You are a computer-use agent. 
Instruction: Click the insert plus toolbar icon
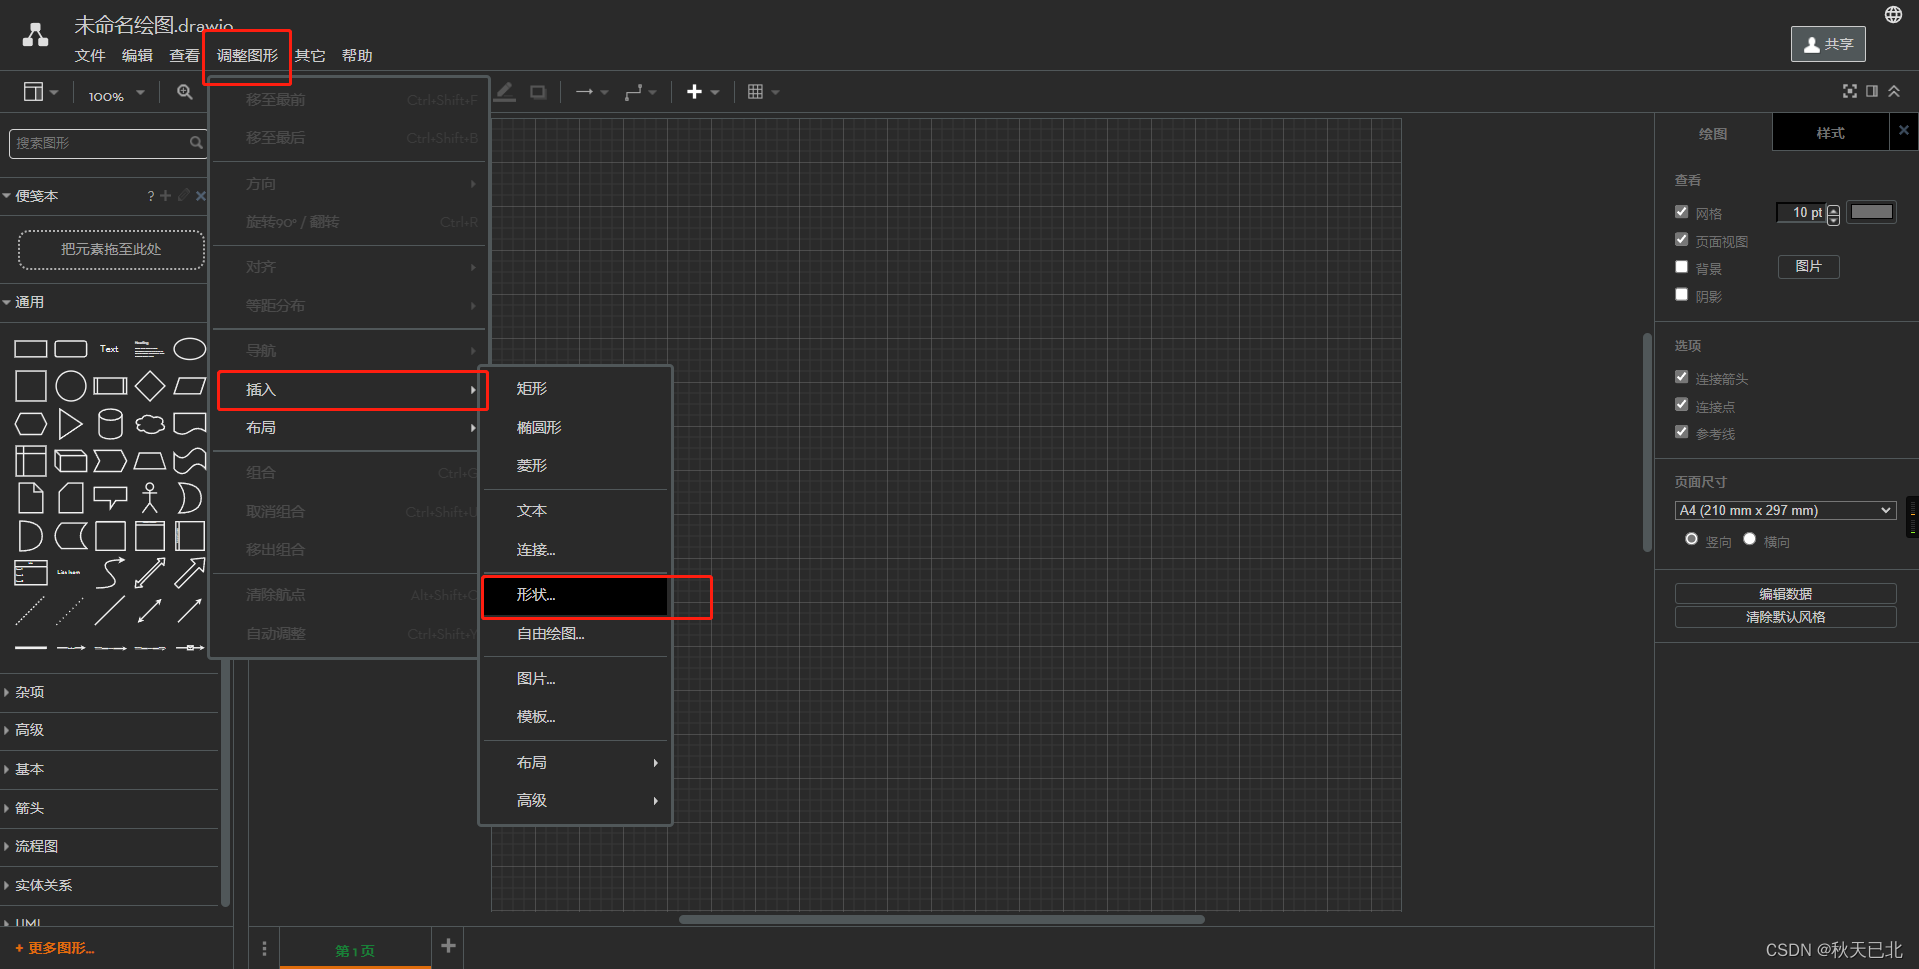point(702,92)
